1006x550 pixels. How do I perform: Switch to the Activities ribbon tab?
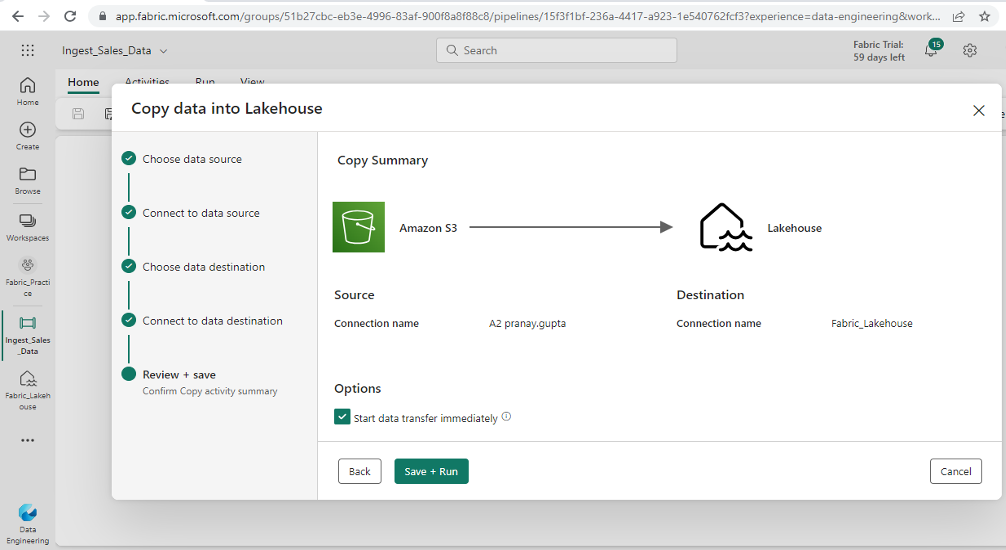tap(147, 82)
